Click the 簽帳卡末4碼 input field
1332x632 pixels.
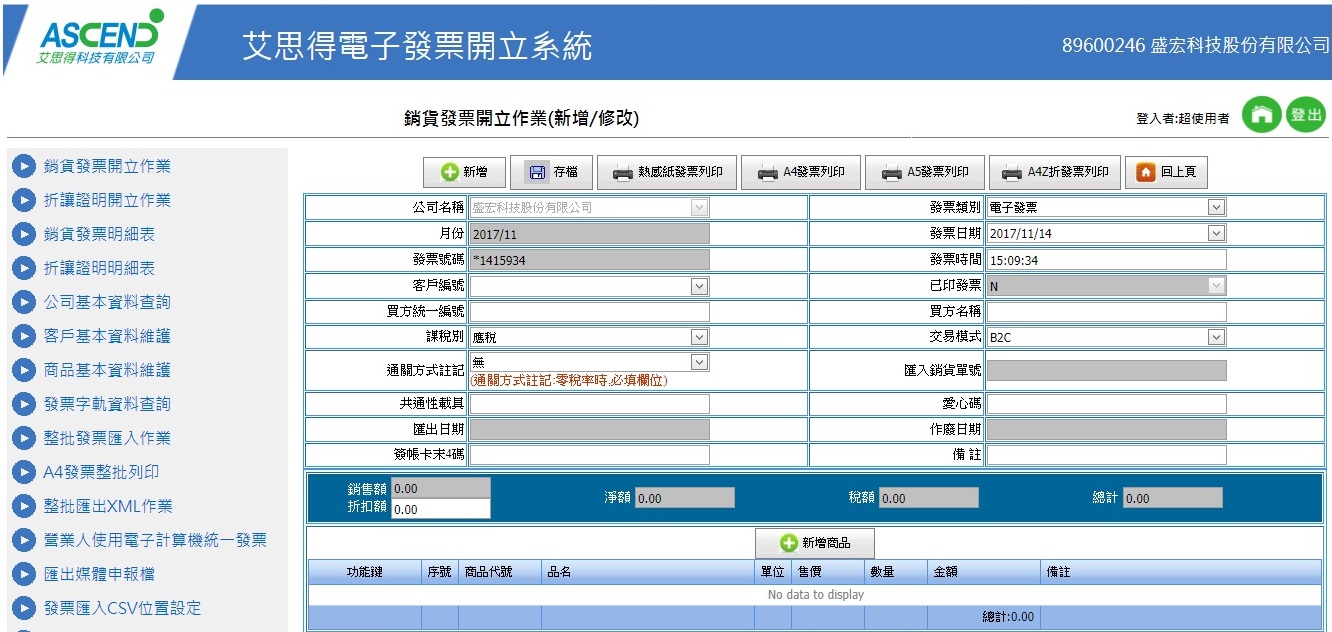590,455
